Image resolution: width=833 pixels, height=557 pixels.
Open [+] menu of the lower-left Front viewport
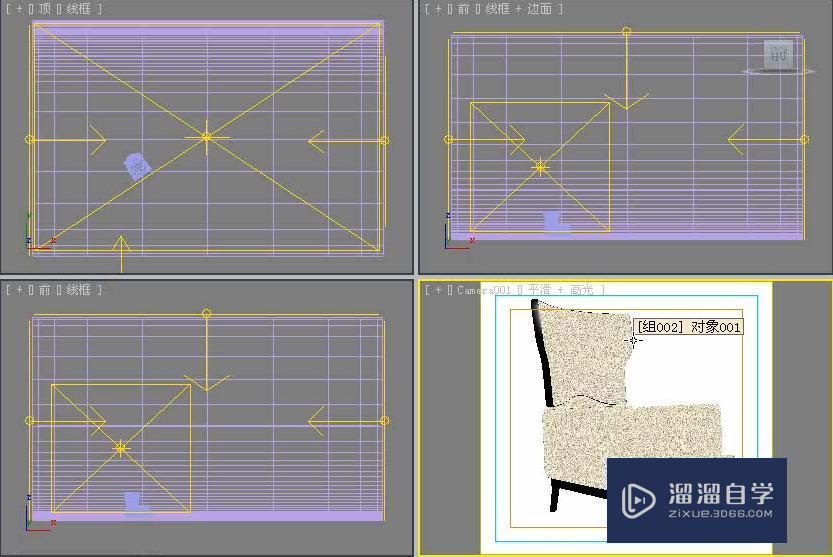coord(19,290)
